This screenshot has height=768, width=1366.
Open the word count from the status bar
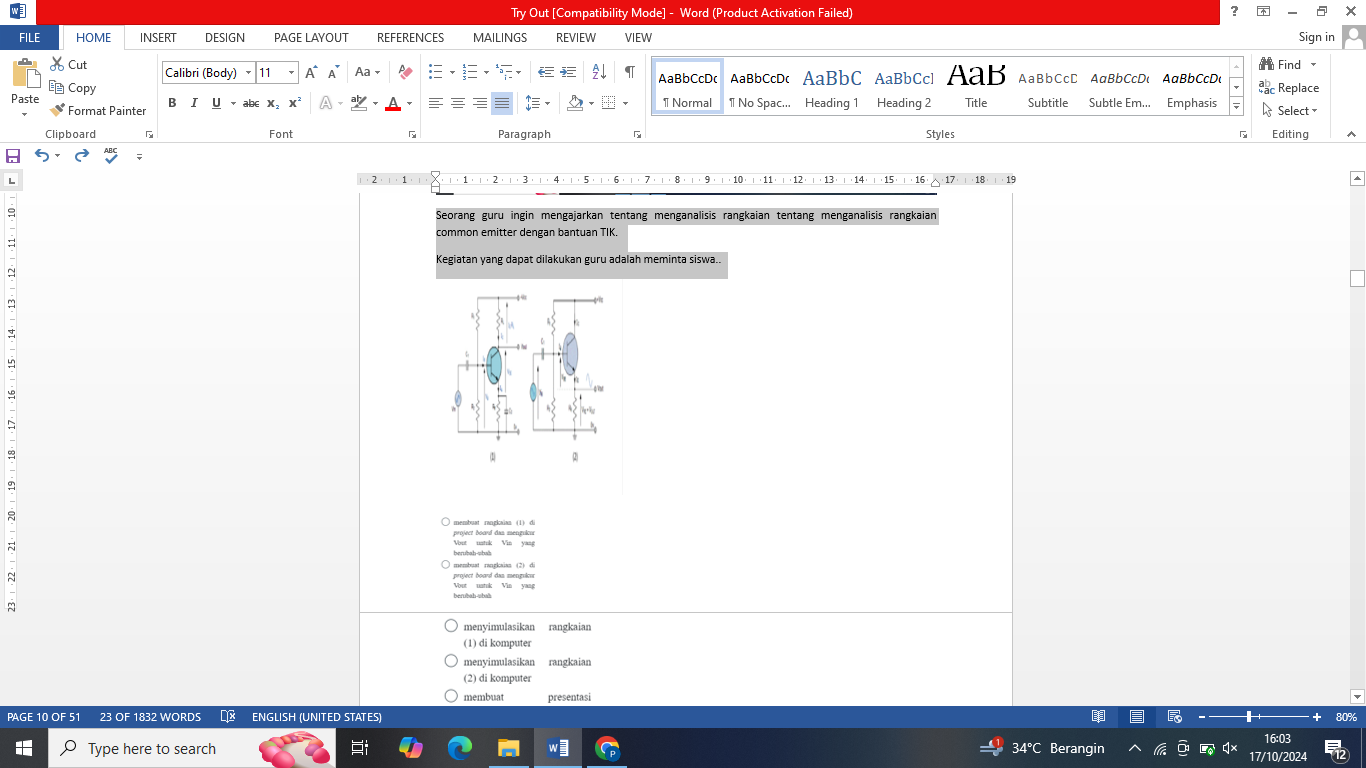(150, 717)
